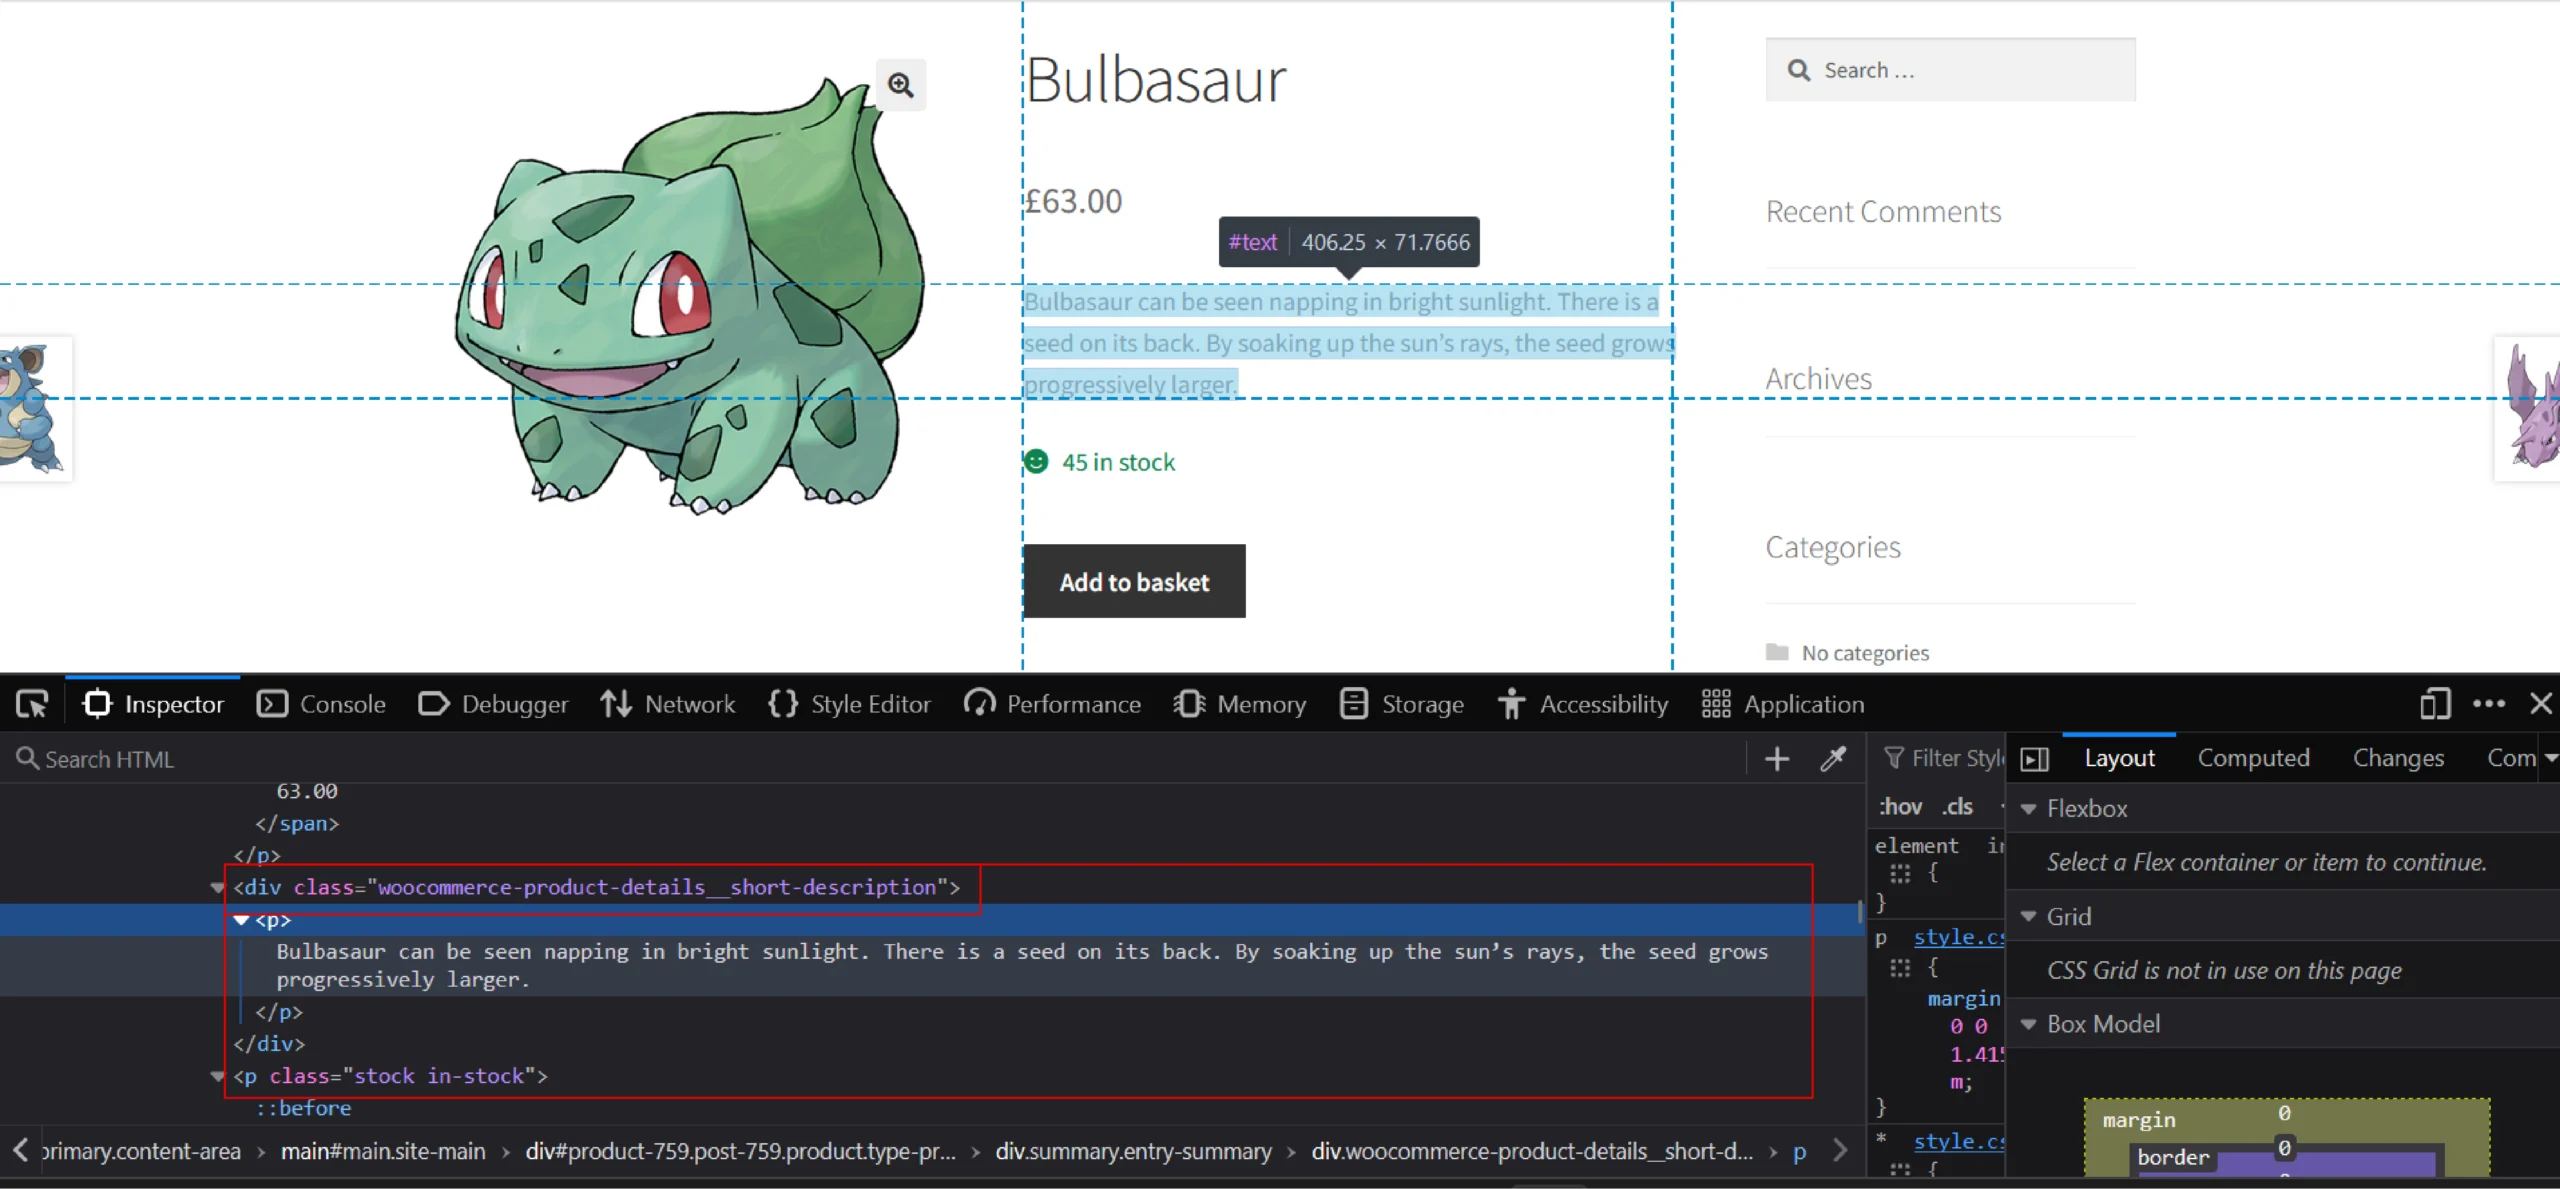Open the Accessibility tab

pos(1583,704)
